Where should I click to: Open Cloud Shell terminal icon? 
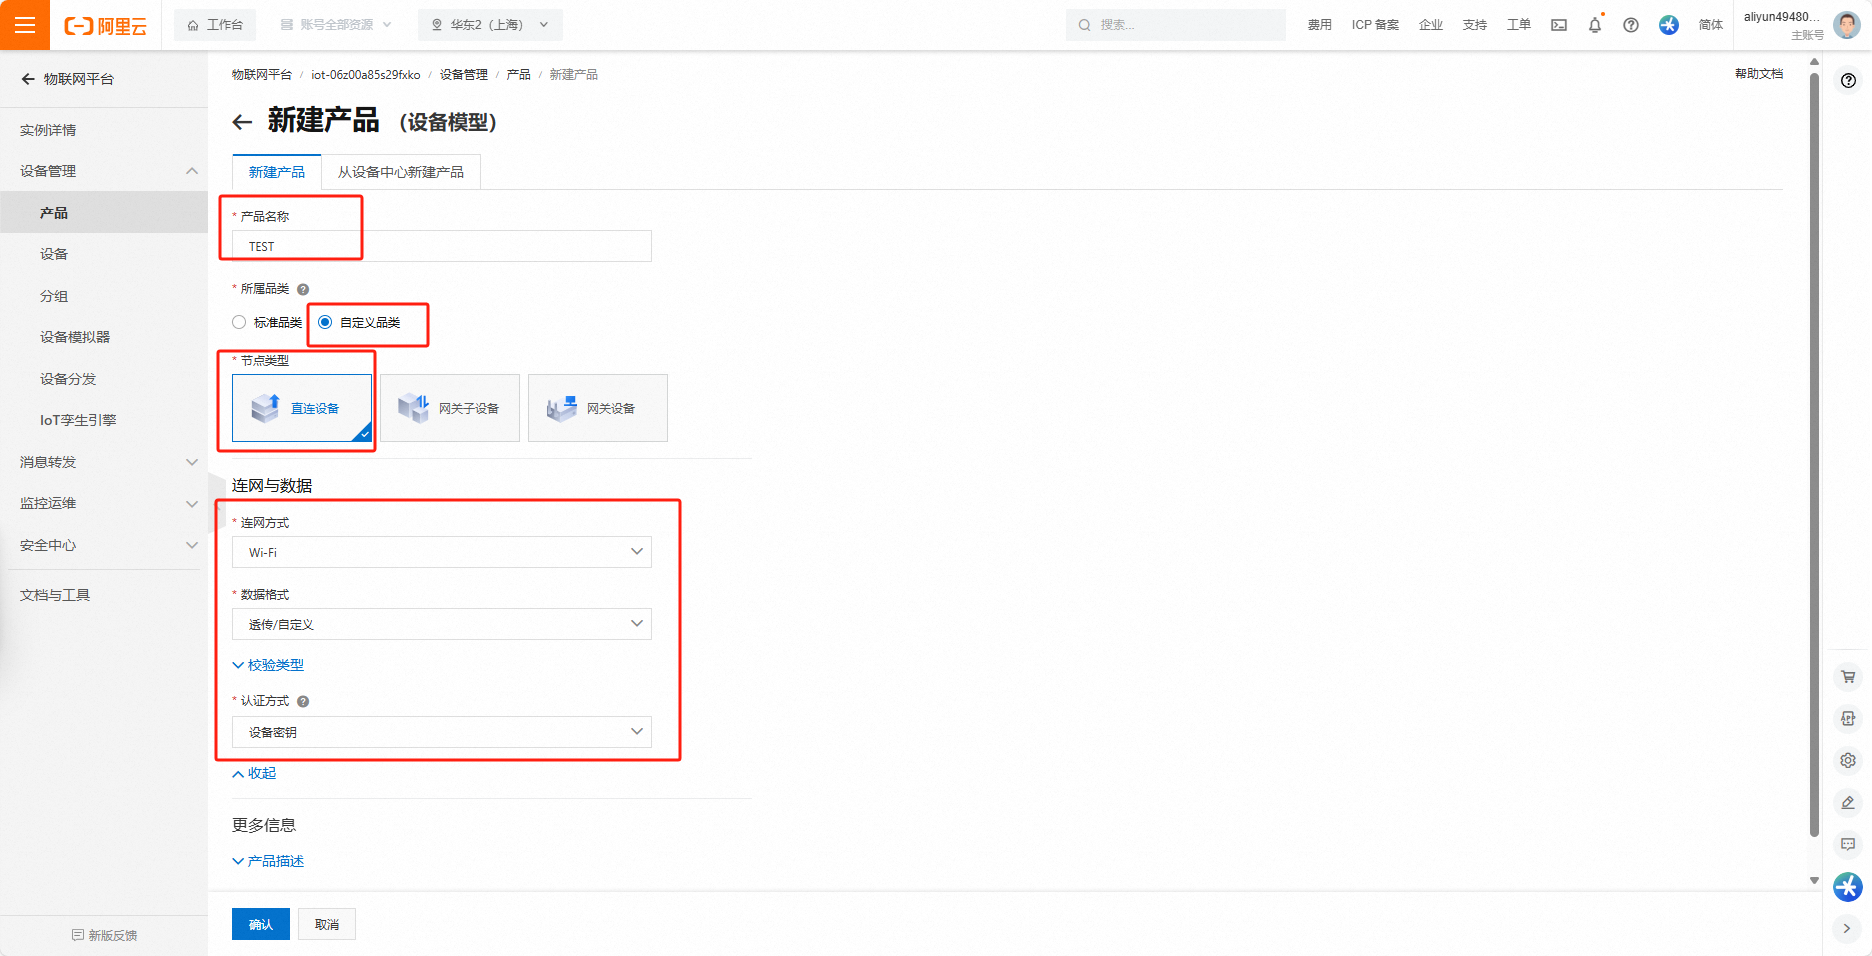pyautogui.click(x=1559, y=25)
